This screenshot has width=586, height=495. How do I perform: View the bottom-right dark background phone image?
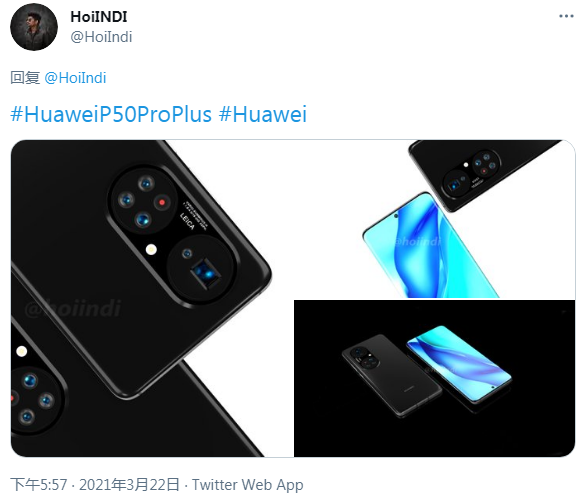[435, 378]
